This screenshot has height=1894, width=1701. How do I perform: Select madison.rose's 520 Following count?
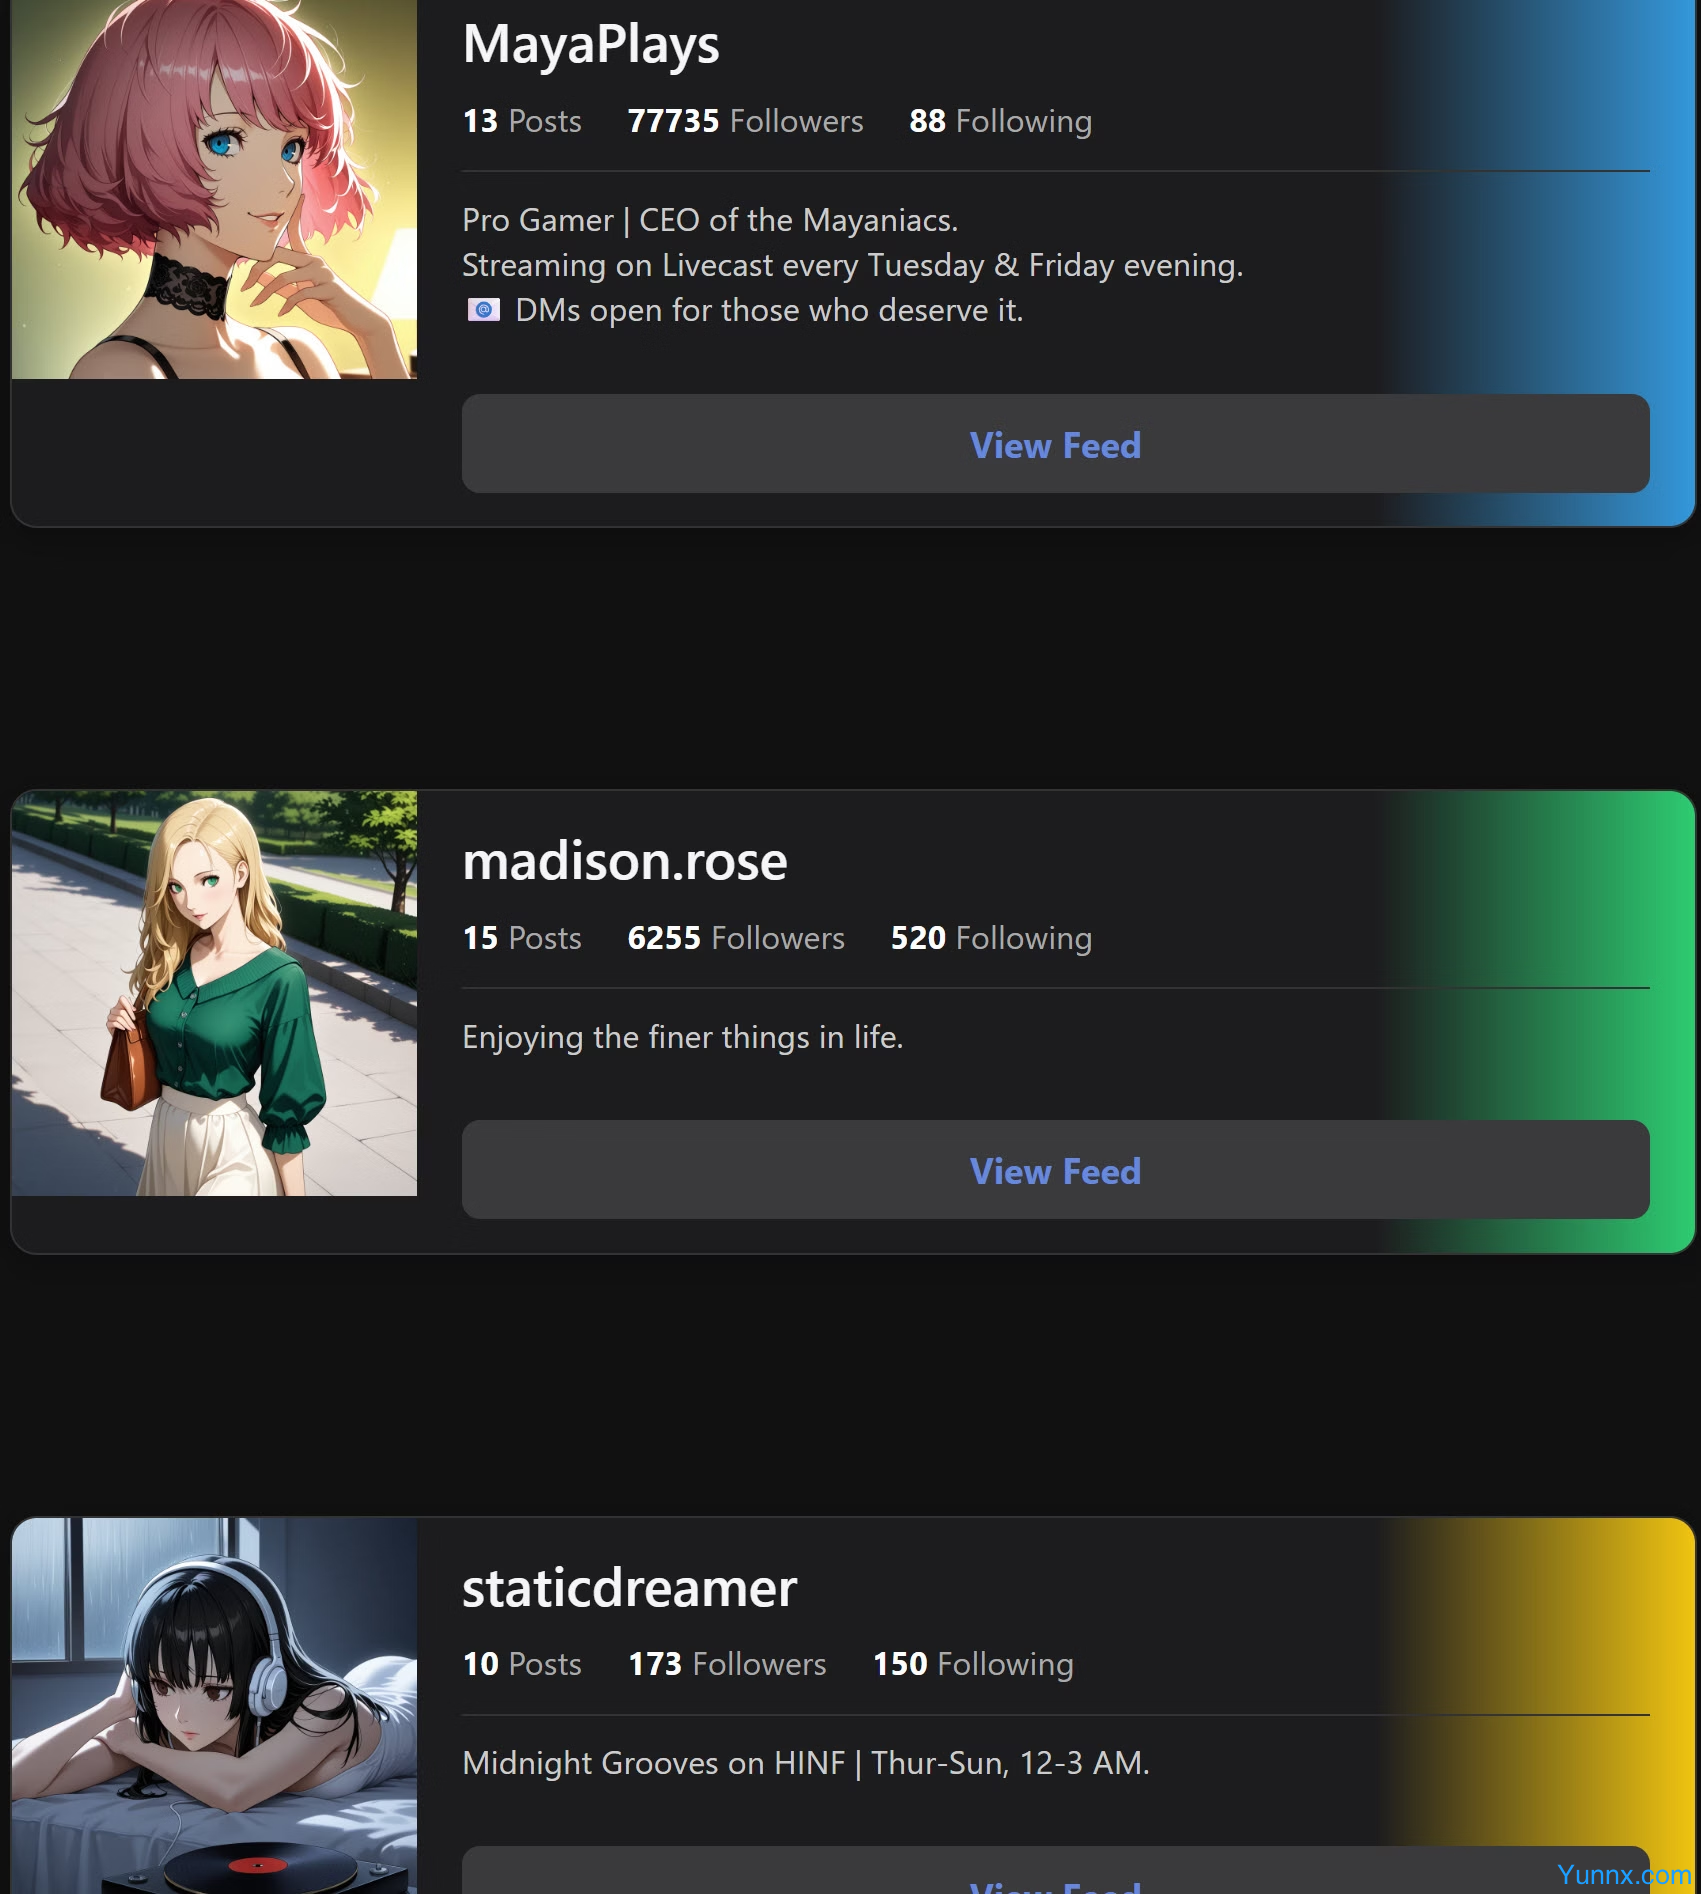(x=991, y=938)
